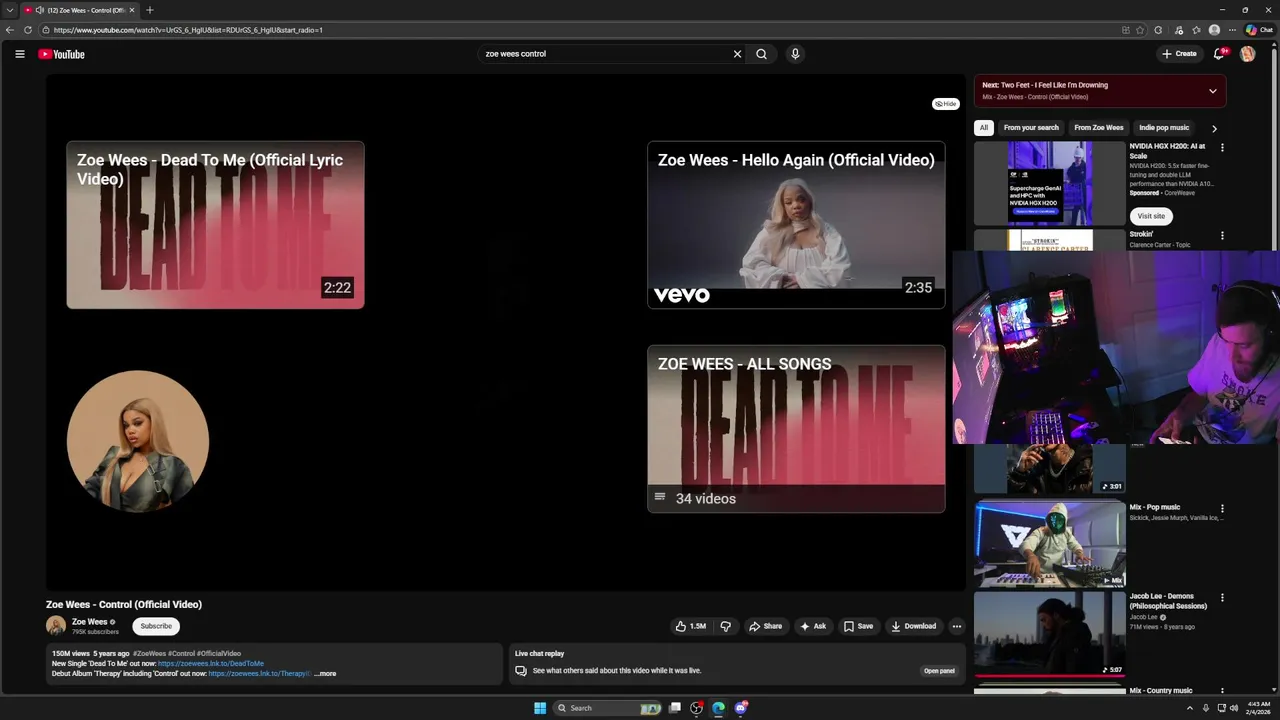Reload the page in the browser
Image resolution: width=1280 pixels, height=720 pixels.
pyautogui.click(x=28, y=30)
